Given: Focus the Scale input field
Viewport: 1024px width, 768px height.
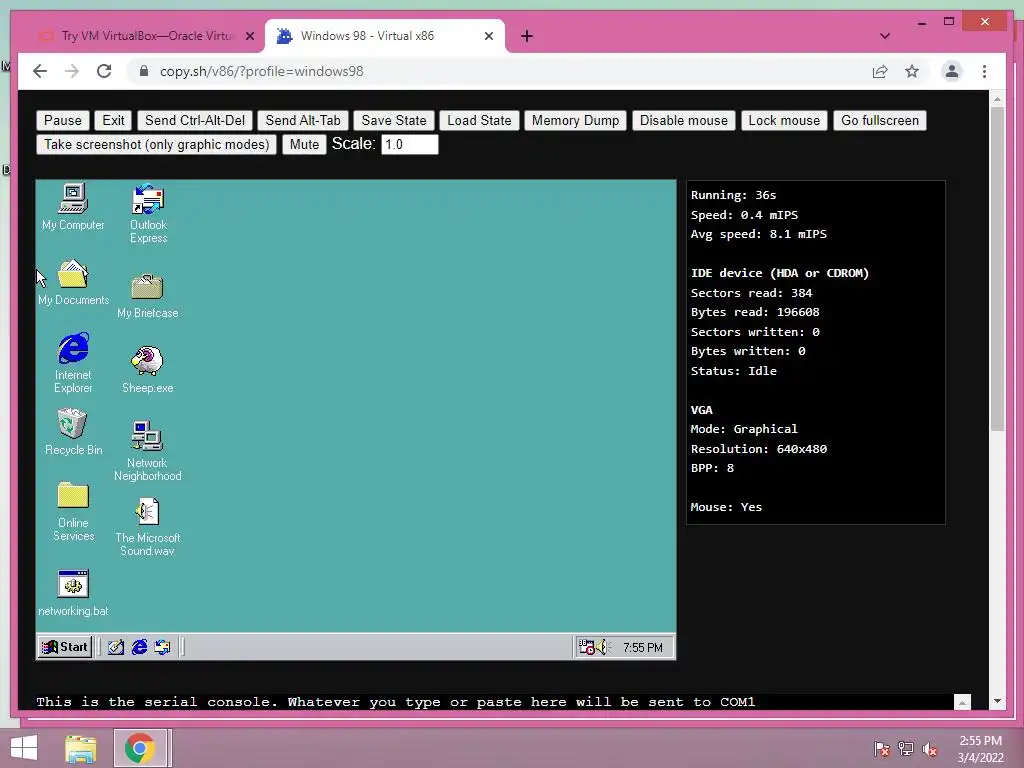Looking at the screenshot, I should pyautogui.click(x=409, y=144).
